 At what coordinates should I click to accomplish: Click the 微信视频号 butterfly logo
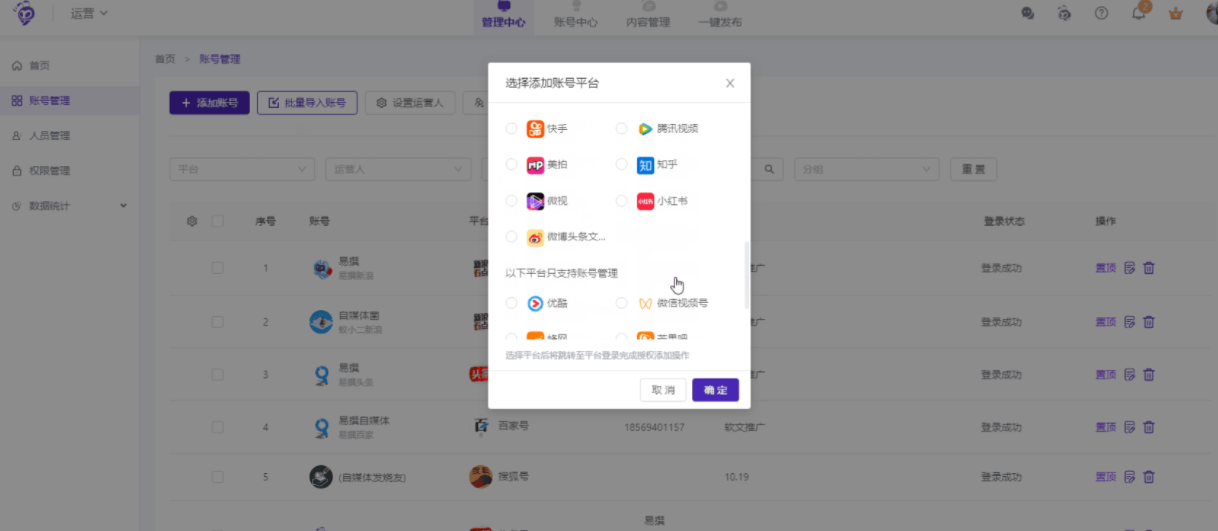pyautogui.click(x=645, y=303)
